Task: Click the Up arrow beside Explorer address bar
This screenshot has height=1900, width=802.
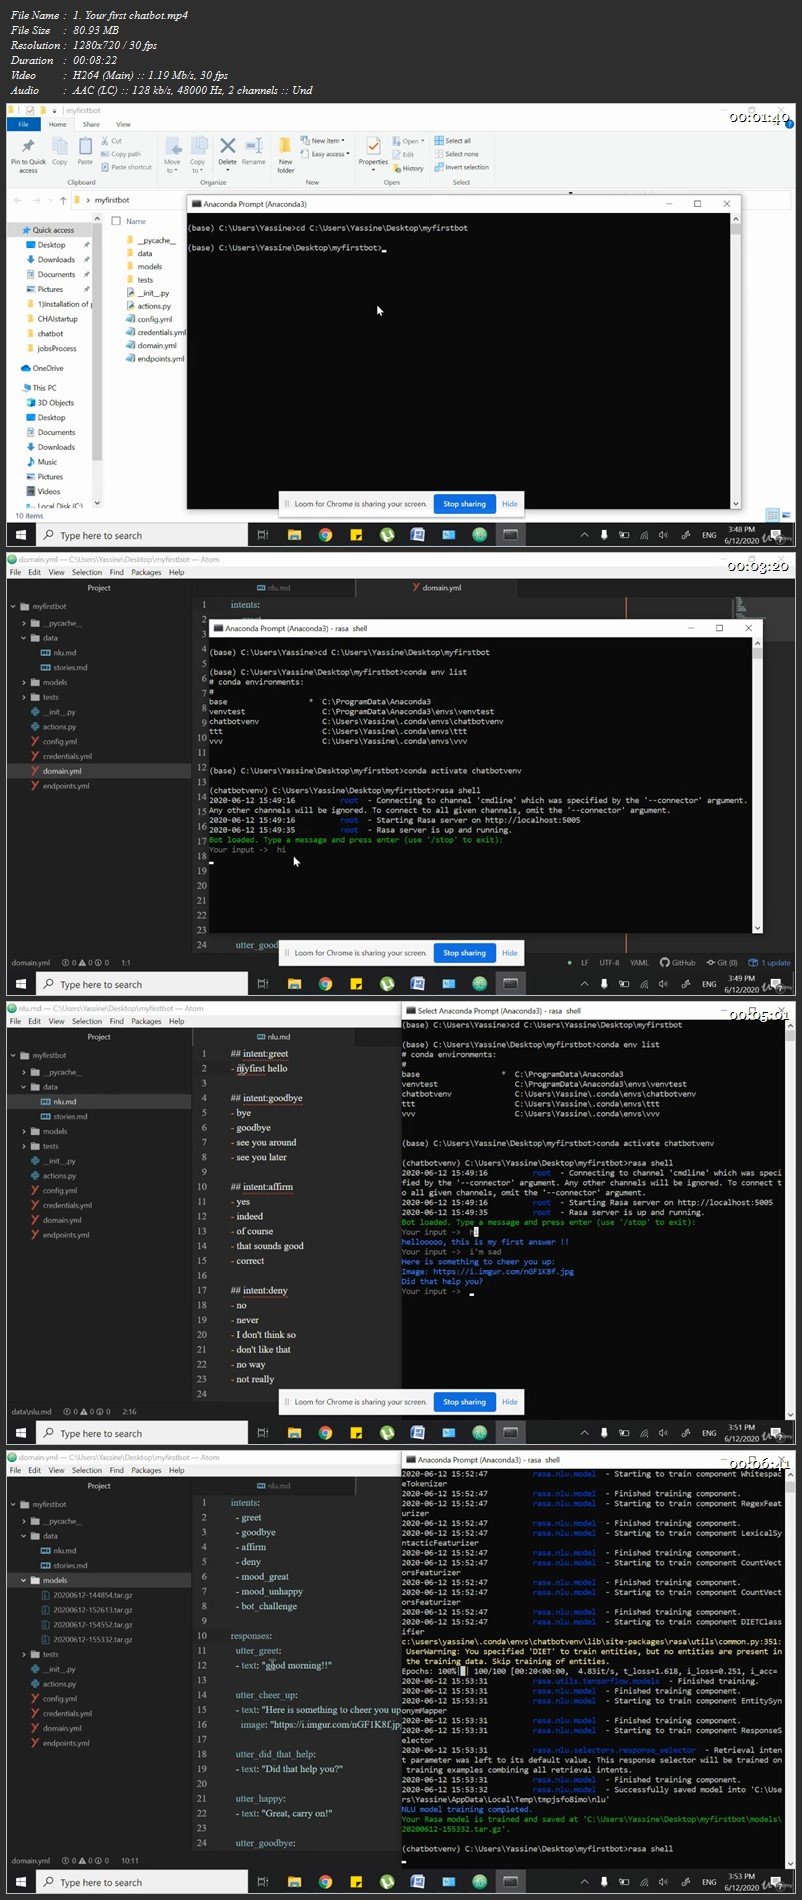Action: (x=63, y=200)
